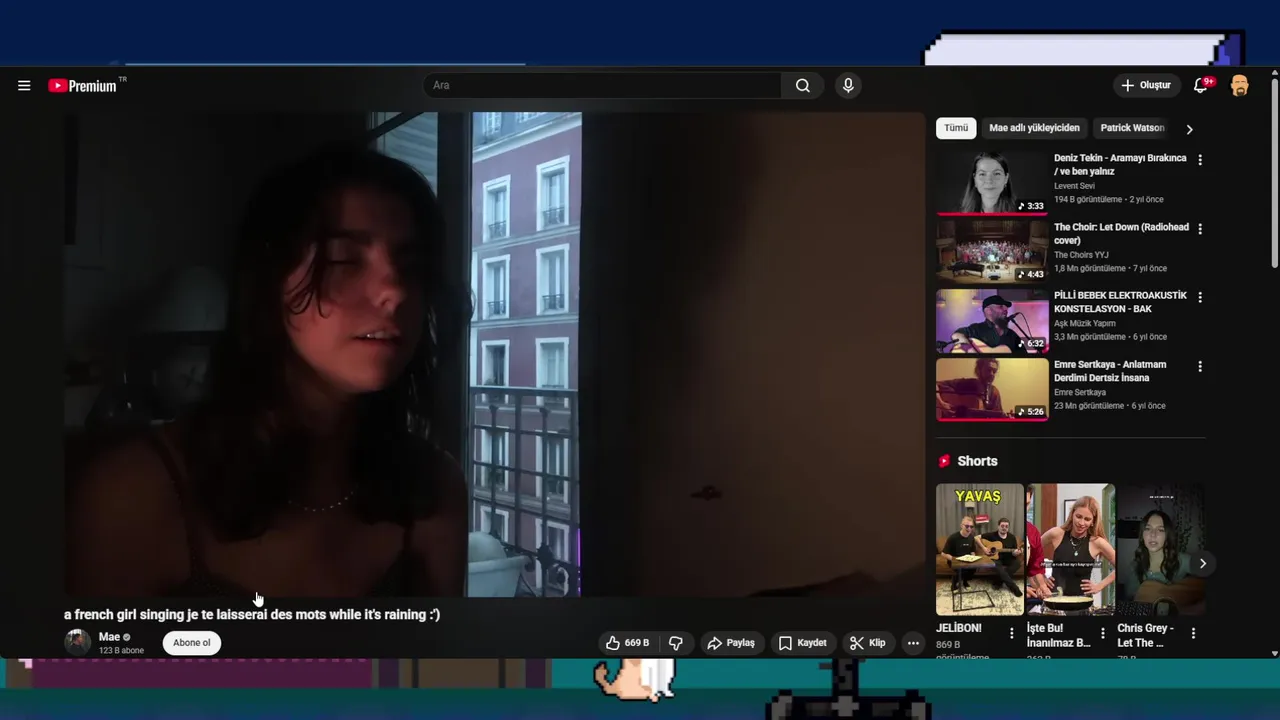
Task: Click the Oluştur create button
Action: pyautogui.click(x=1146, y=85)
